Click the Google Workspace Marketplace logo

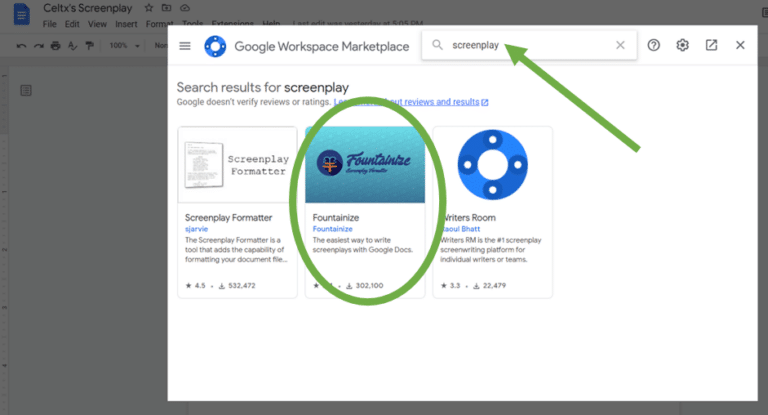point(215,47)
